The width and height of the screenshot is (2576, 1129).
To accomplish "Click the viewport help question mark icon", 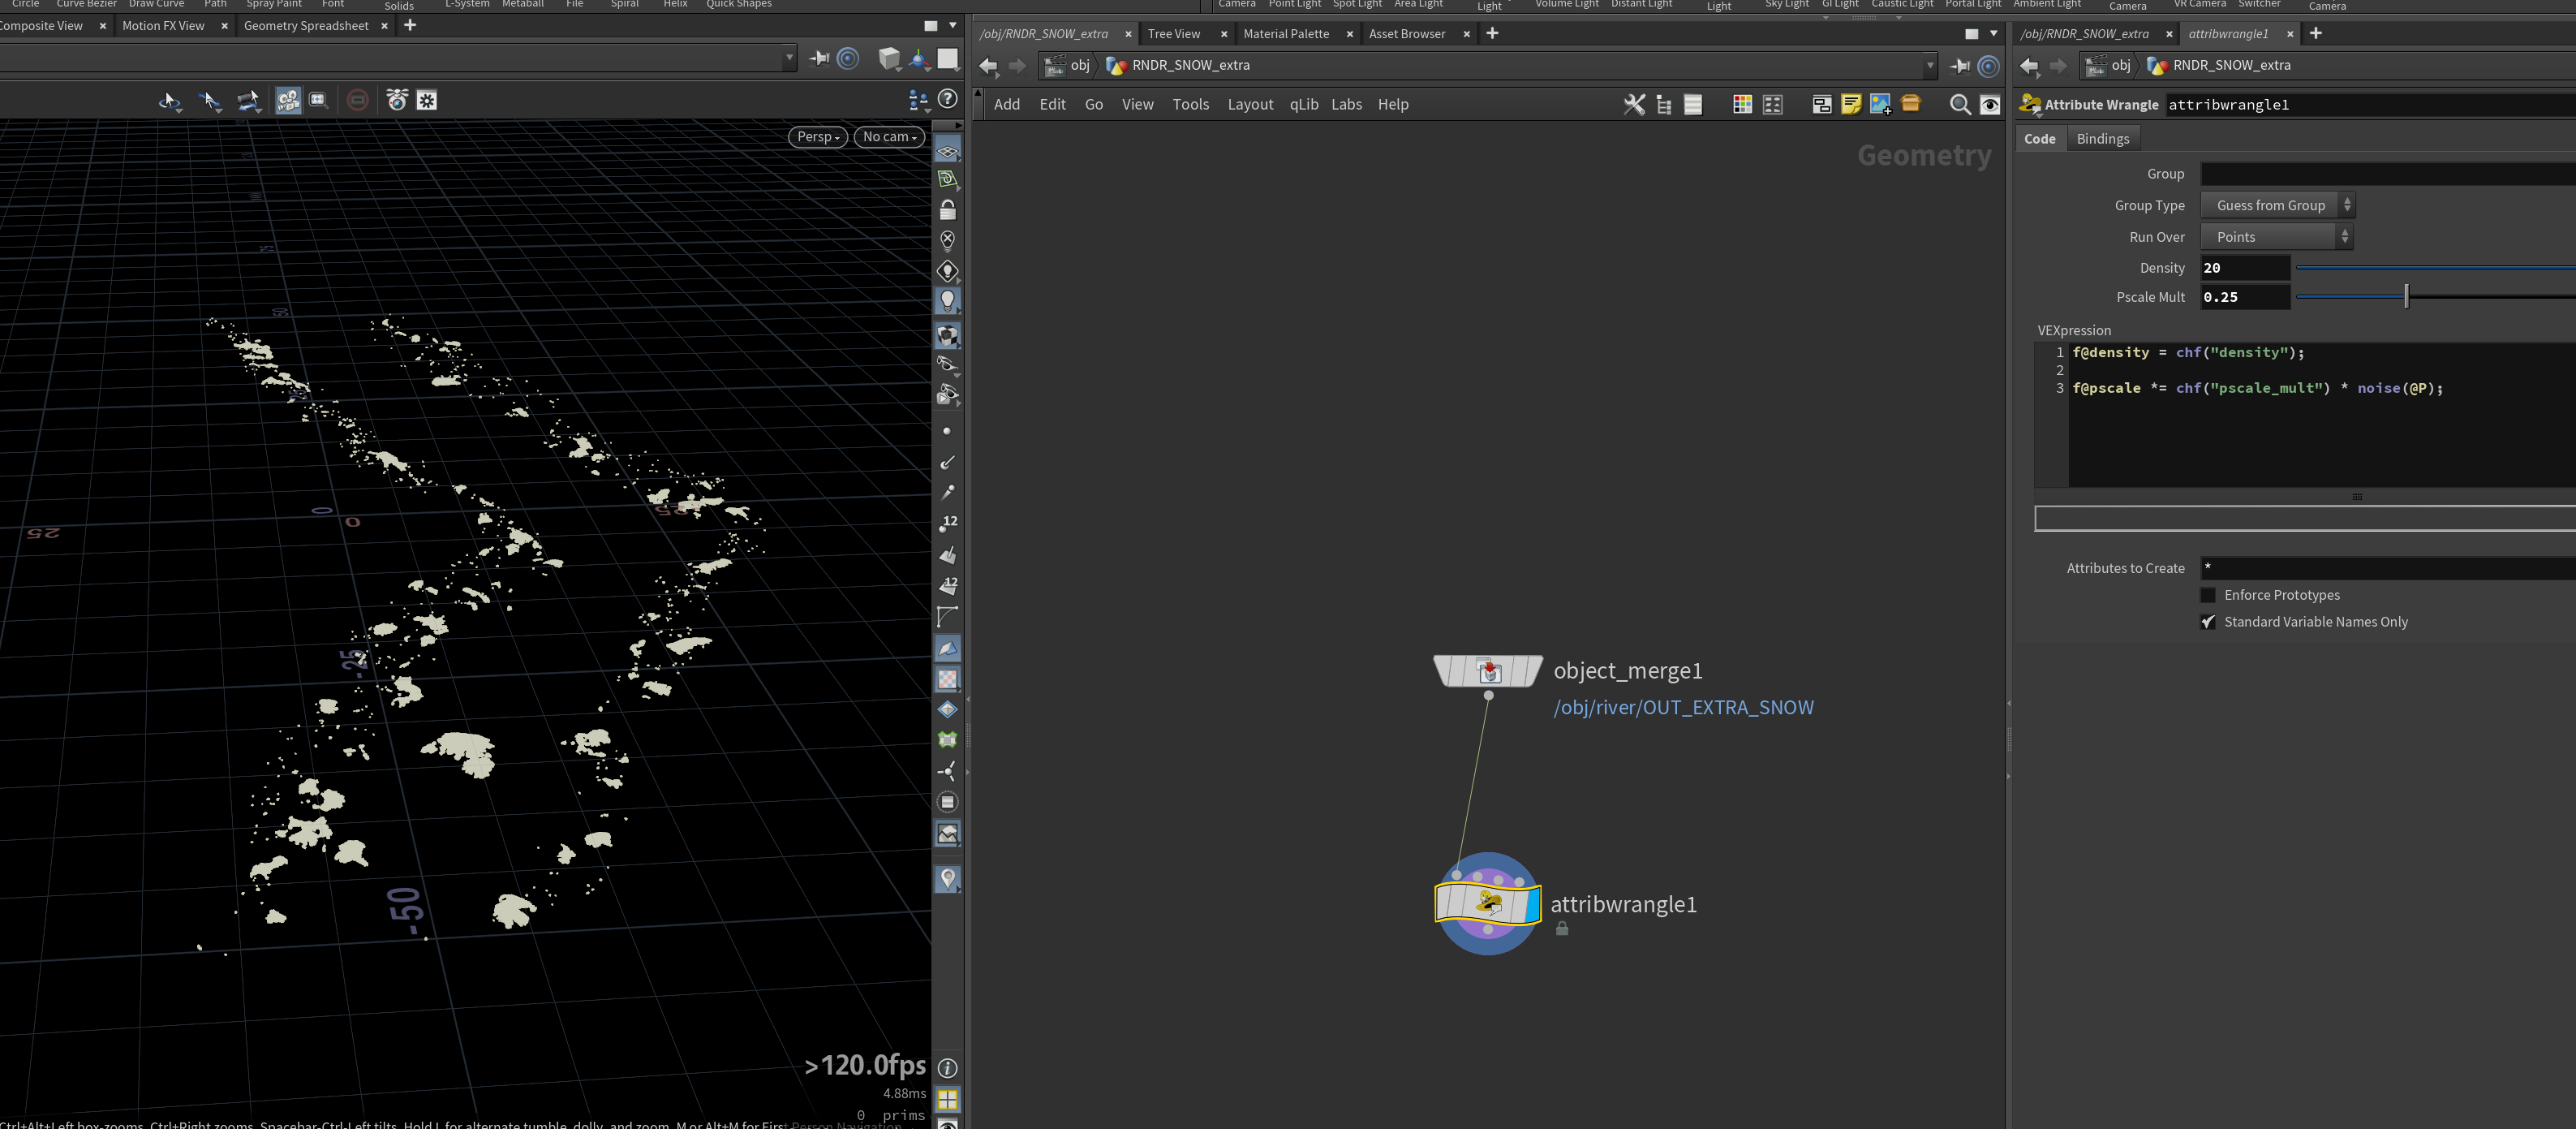I will coord(948,99).
